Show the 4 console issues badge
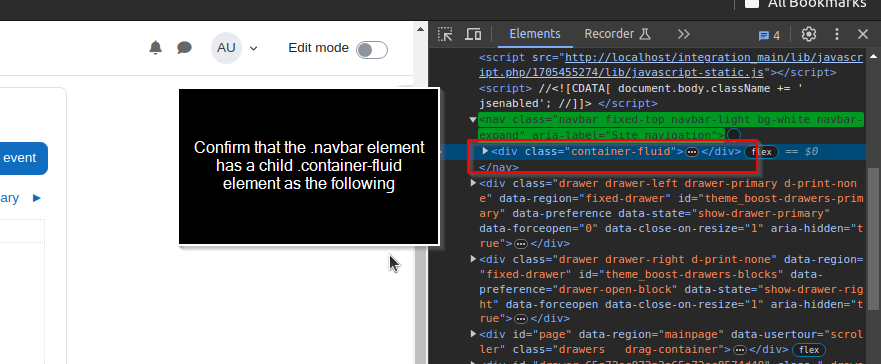 tap(769, 35)
